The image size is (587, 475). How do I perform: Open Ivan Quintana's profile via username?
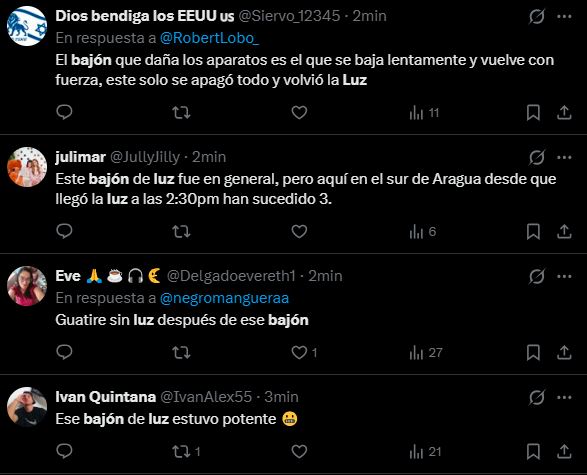(206, 397)
